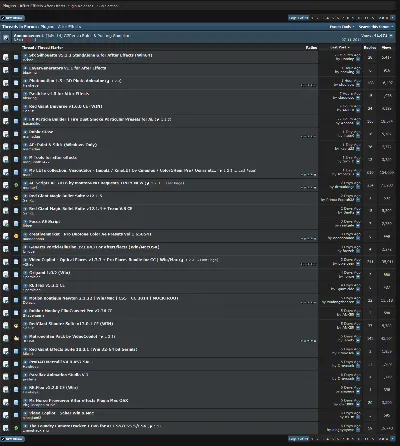Sort threads by the Views column header
Image resolution: width=400 pixels, height=446 pixels.
click(x=386, y=48)
